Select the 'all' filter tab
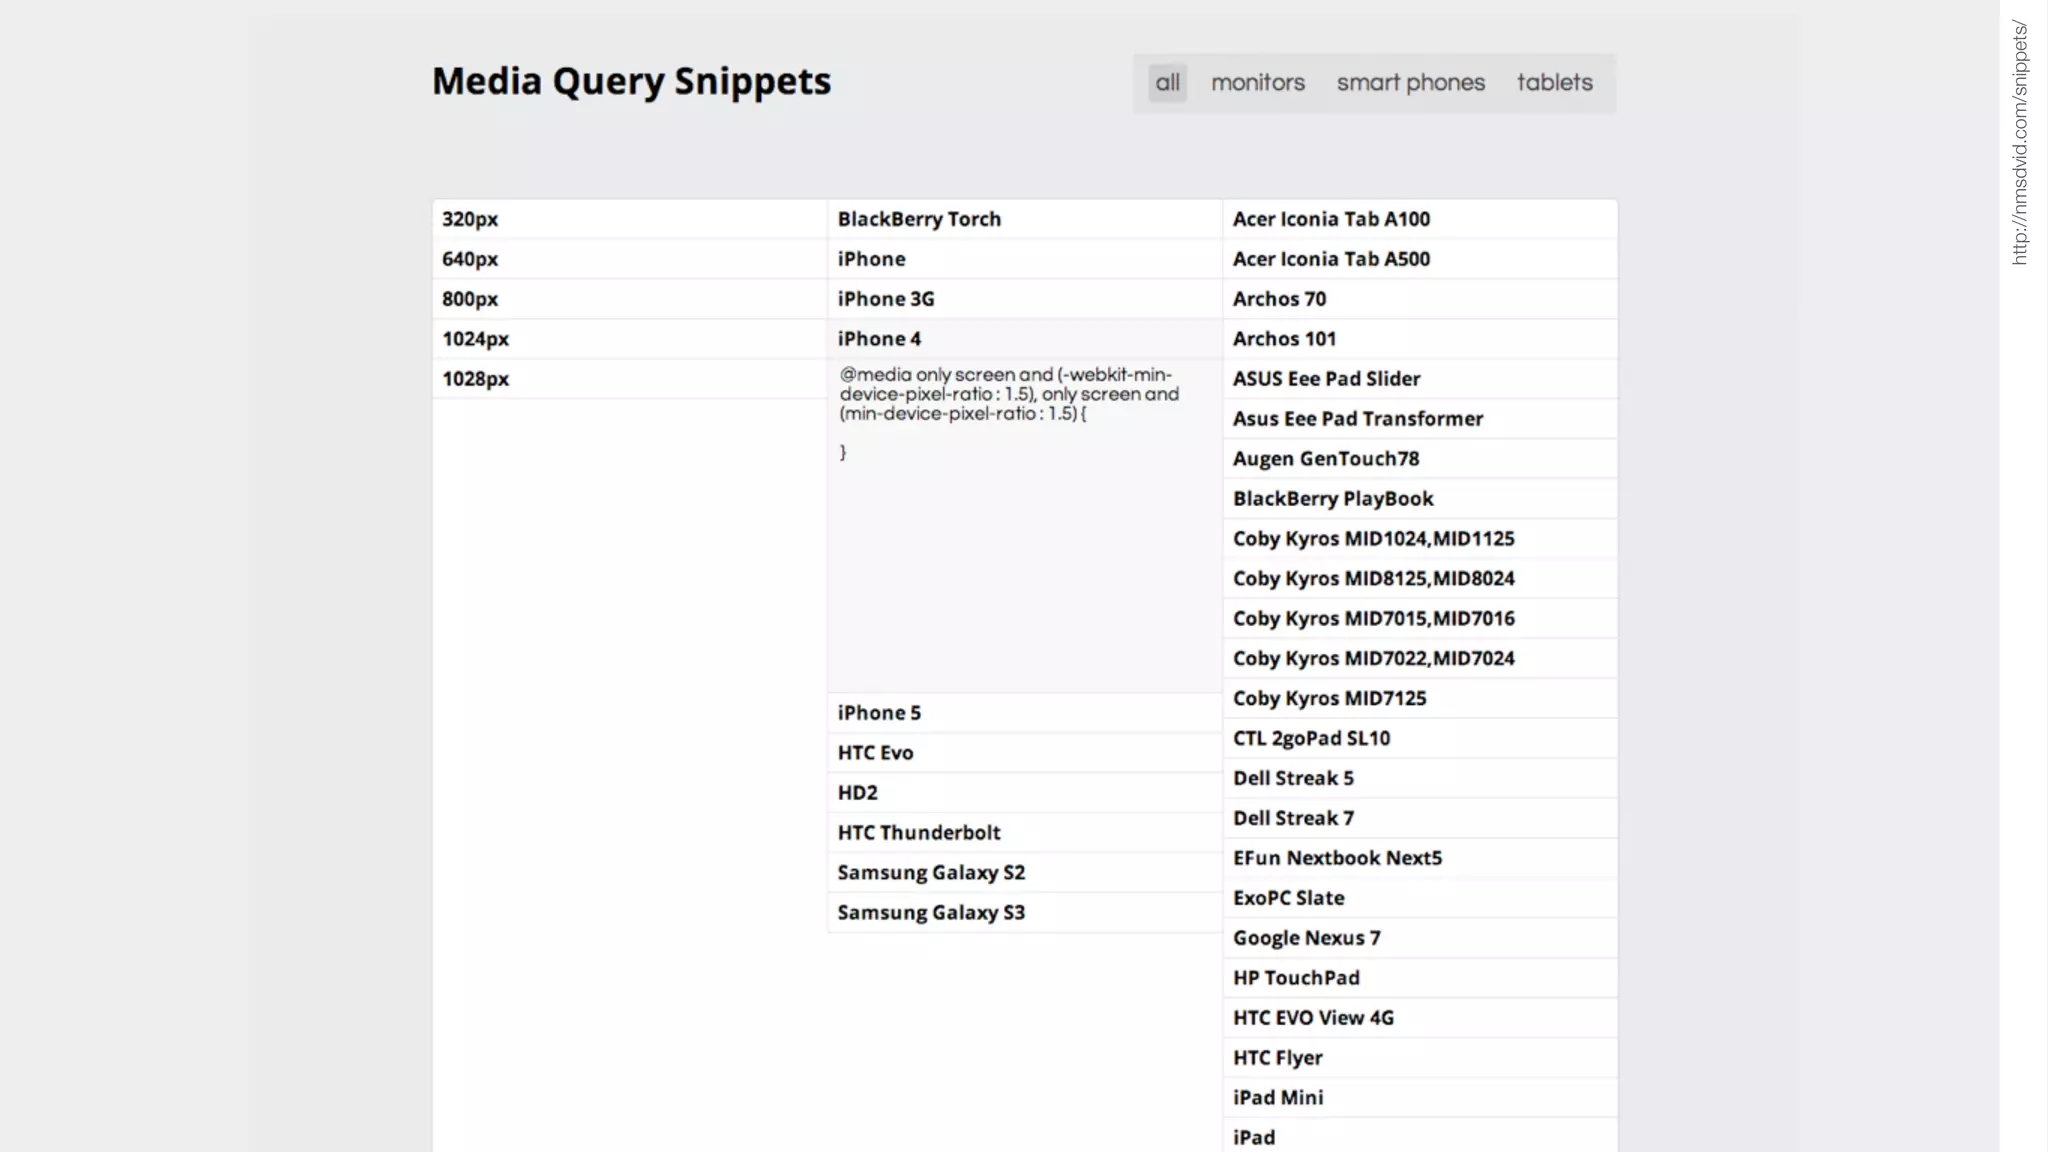This screenshot has width=2048, height=1152. 1167,83
